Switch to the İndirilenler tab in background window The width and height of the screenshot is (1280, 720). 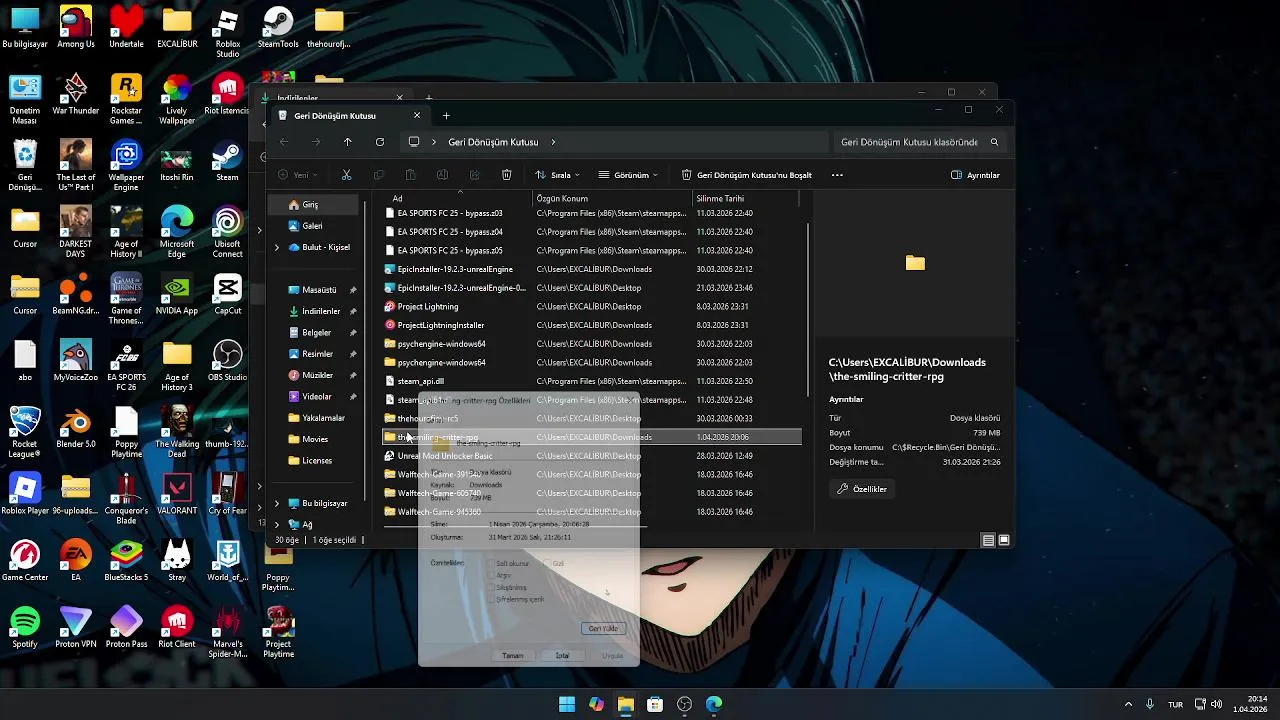(x=333, y=98)
